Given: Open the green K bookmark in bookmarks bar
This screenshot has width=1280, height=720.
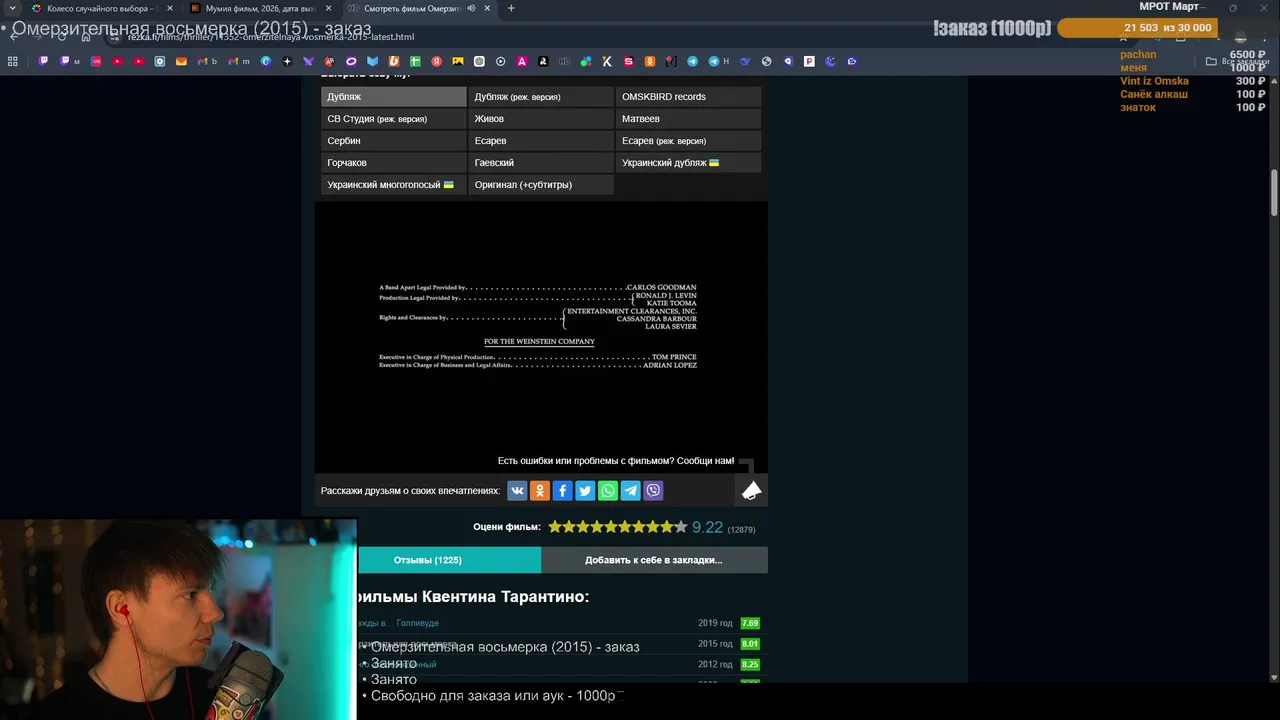Looking at the screenshot, I should coord(607,61).
